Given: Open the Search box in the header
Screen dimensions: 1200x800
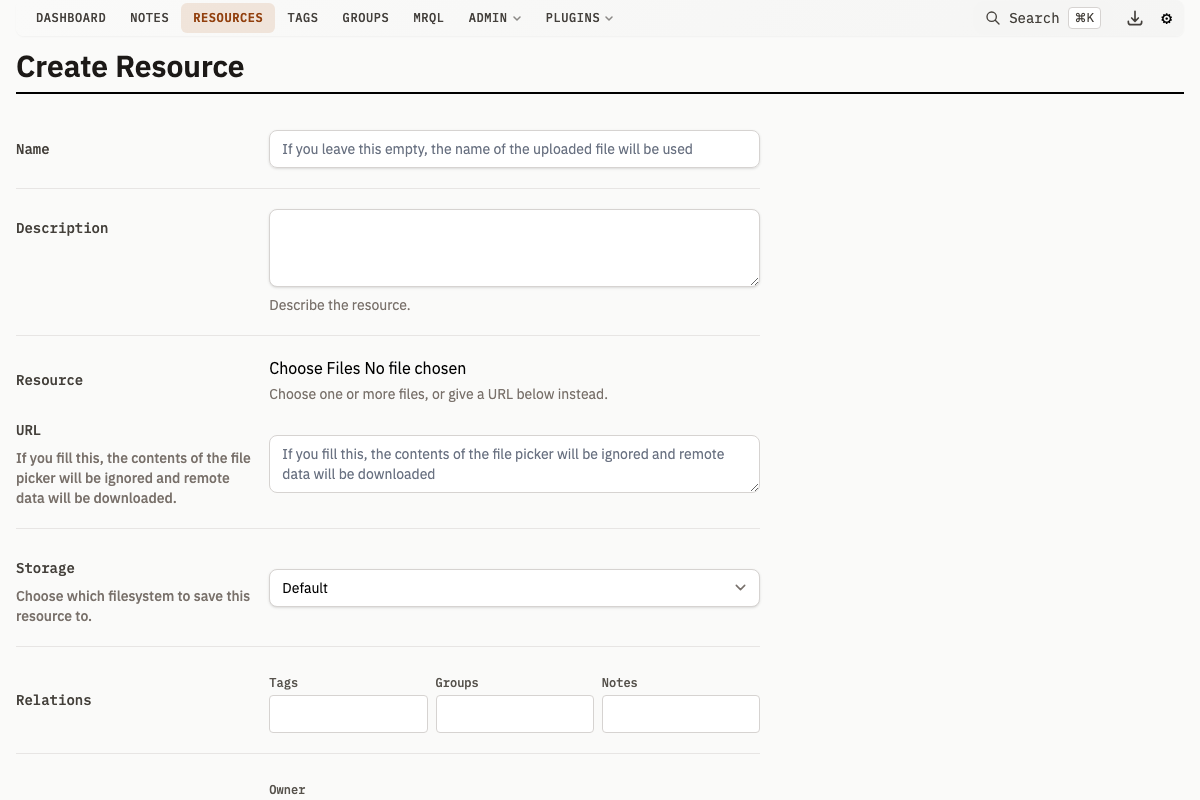Looking at the screenshot, I should [x=1042, y=18].
